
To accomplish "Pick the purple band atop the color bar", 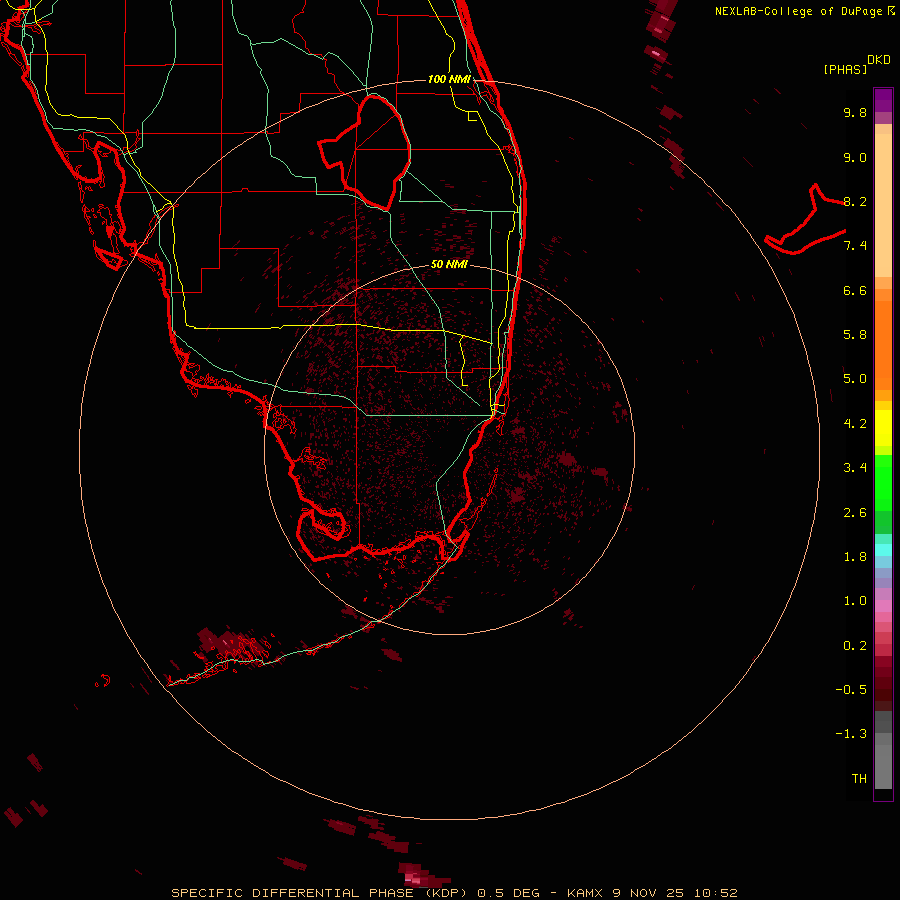I will pos(883,100).
